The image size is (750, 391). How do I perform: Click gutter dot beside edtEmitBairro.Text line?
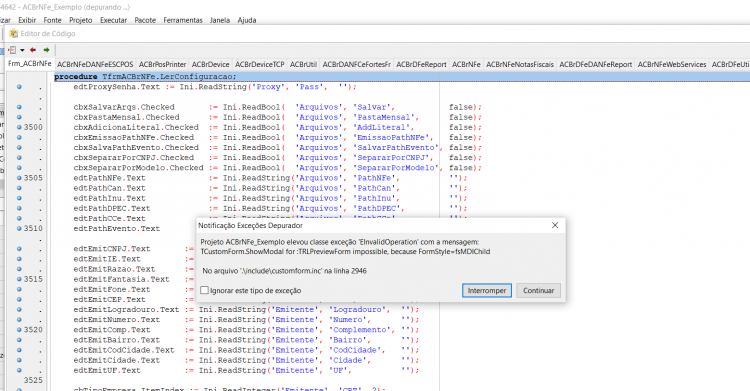[19, 340]
